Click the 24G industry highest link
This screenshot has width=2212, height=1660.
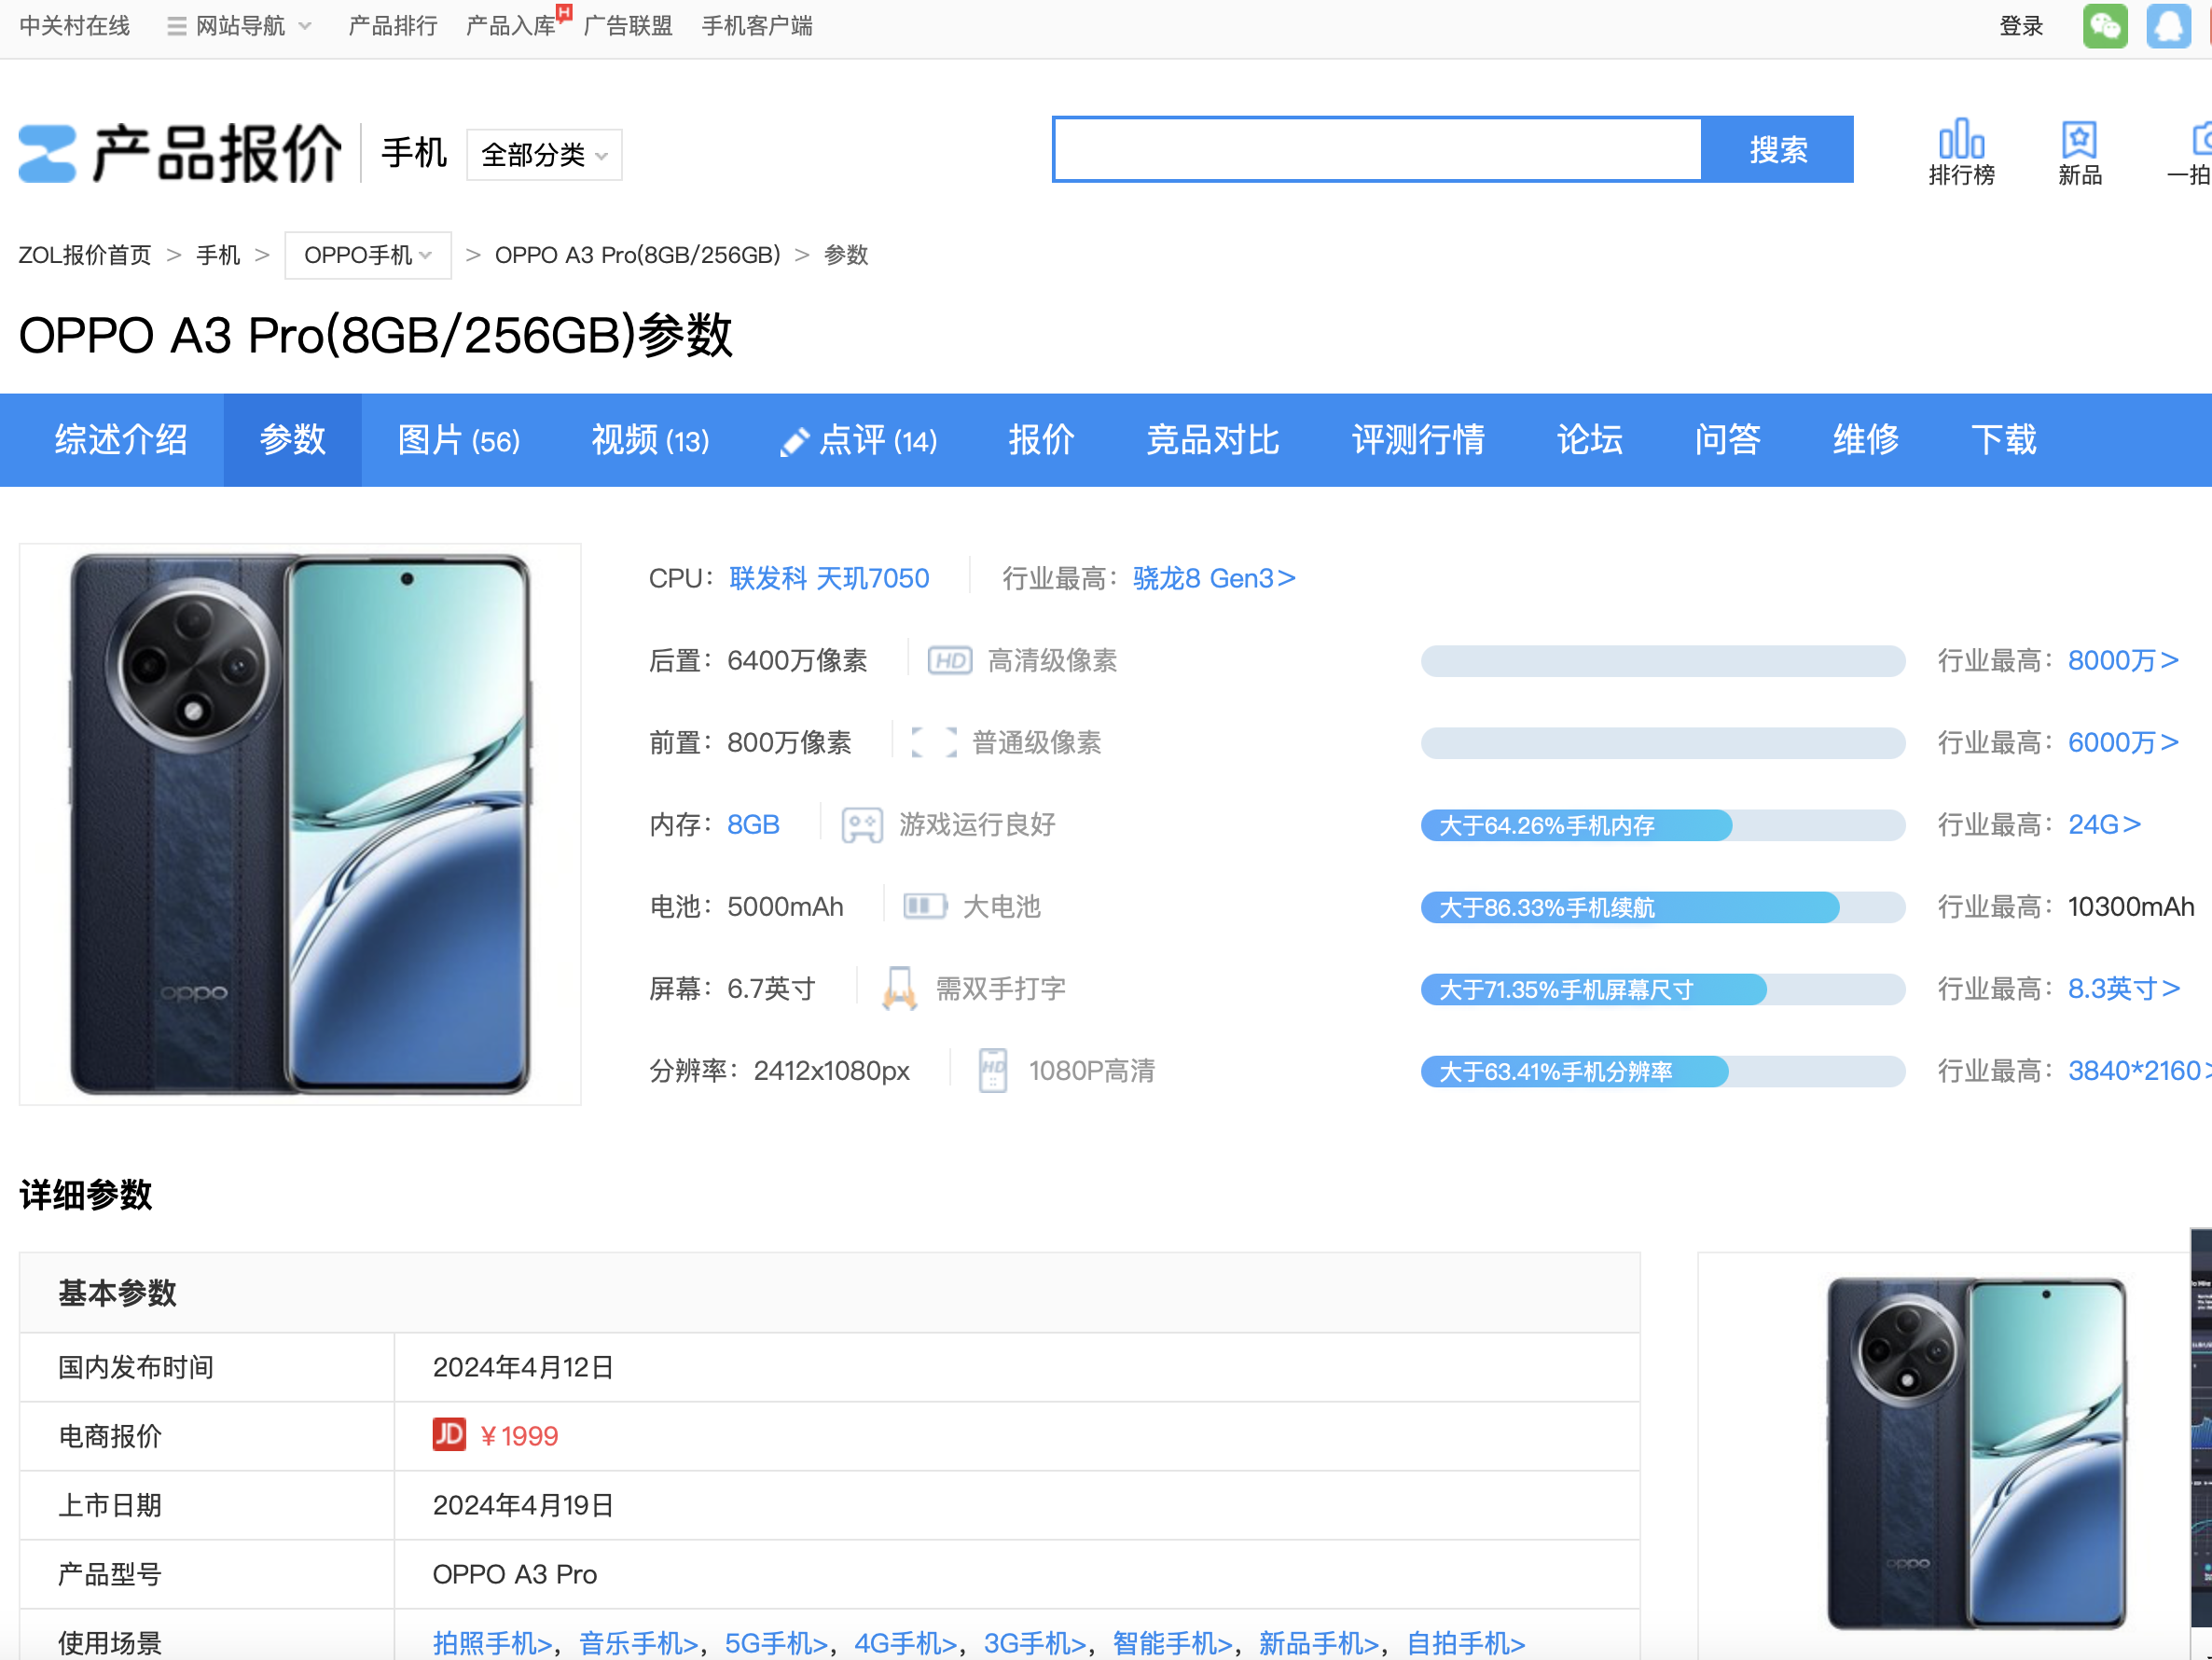pyautogui.click(x=2104, y=825)
